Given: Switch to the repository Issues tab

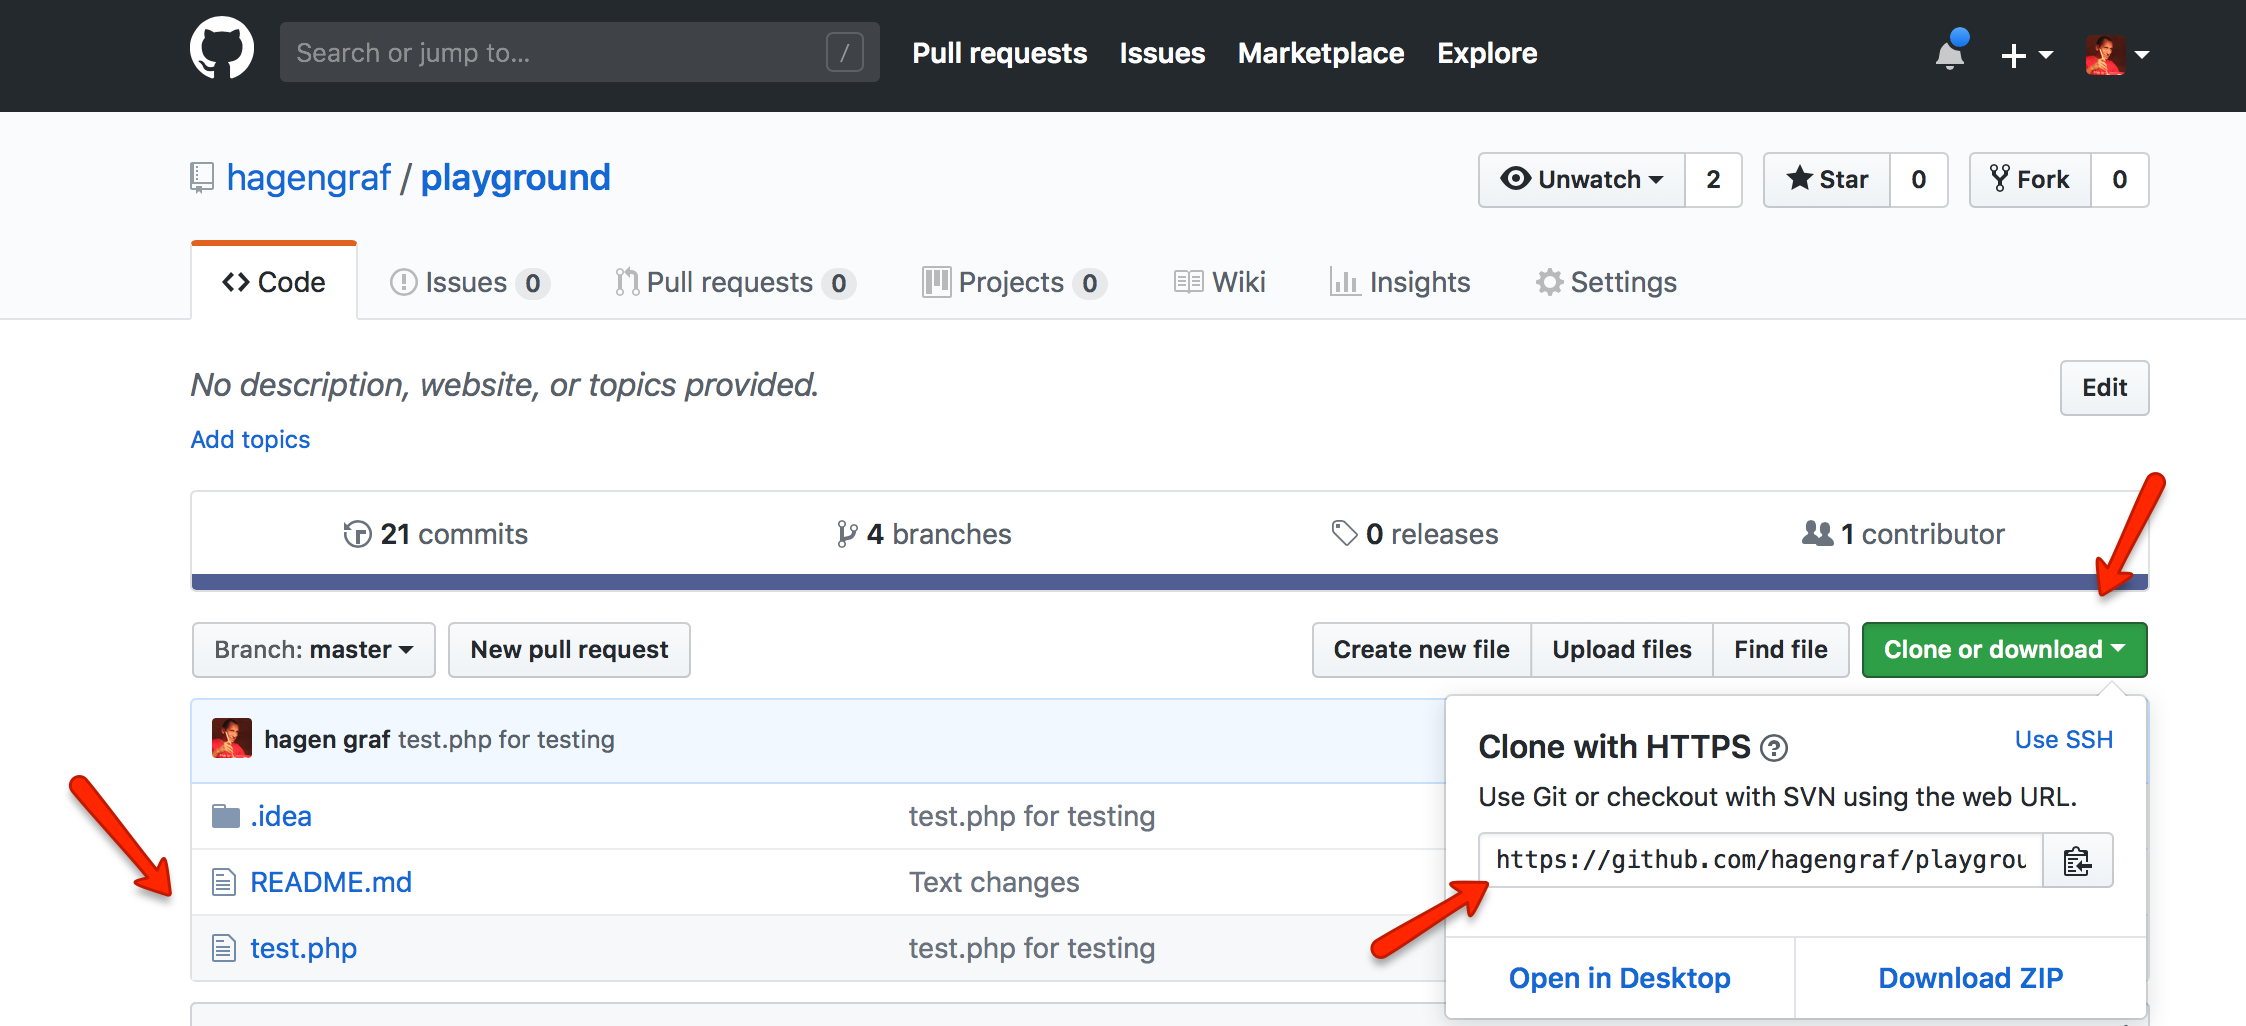Looking at the screenshot, I should click(x=469, y=283).
